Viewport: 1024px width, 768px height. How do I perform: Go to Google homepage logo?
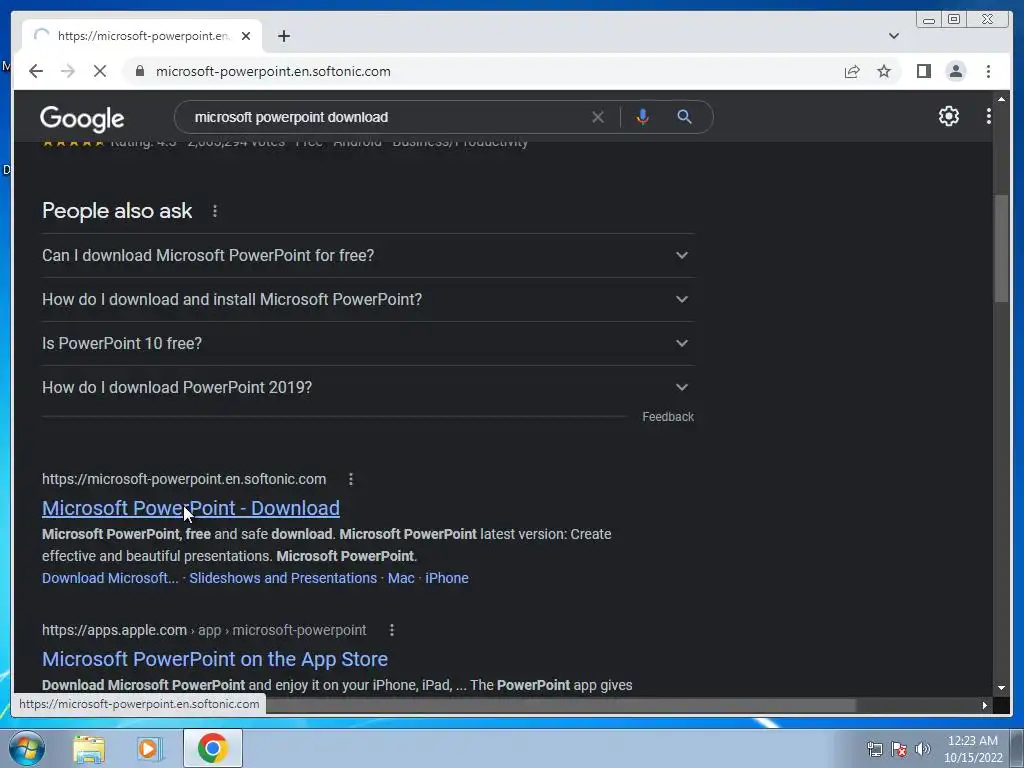82,118
